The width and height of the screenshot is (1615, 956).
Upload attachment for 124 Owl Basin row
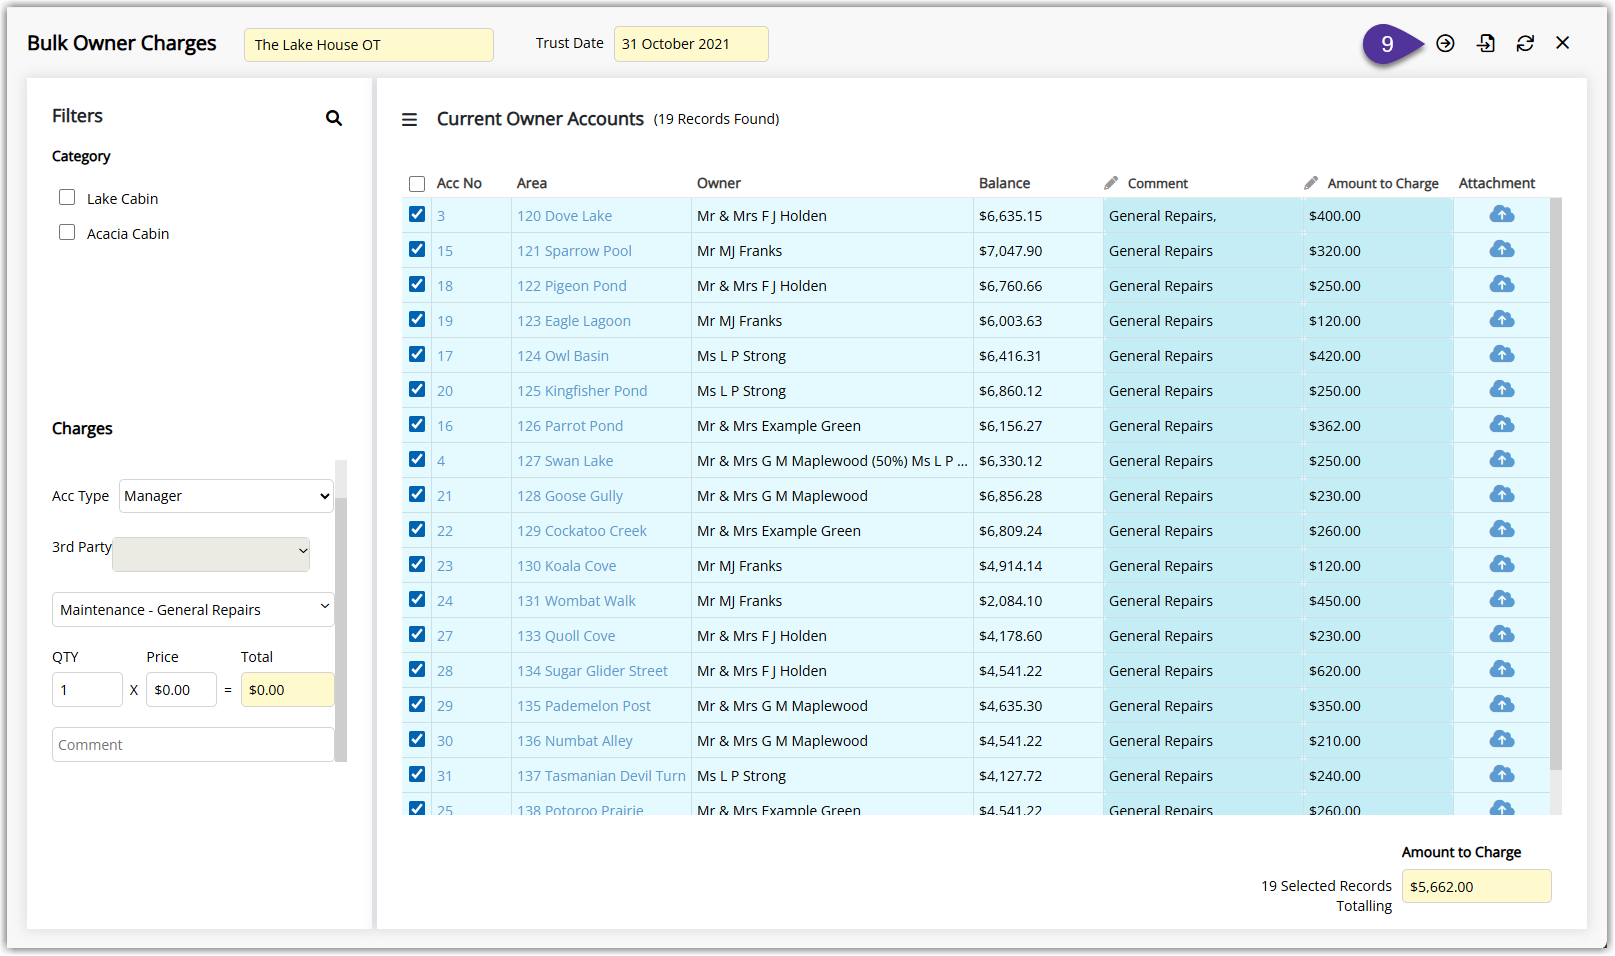click(1501, 354)
